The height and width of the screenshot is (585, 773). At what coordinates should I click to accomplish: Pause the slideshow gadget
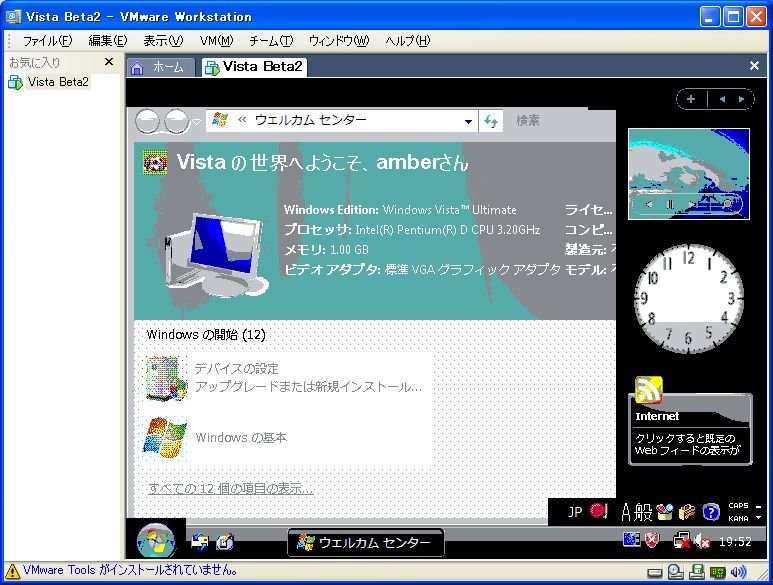670,204
